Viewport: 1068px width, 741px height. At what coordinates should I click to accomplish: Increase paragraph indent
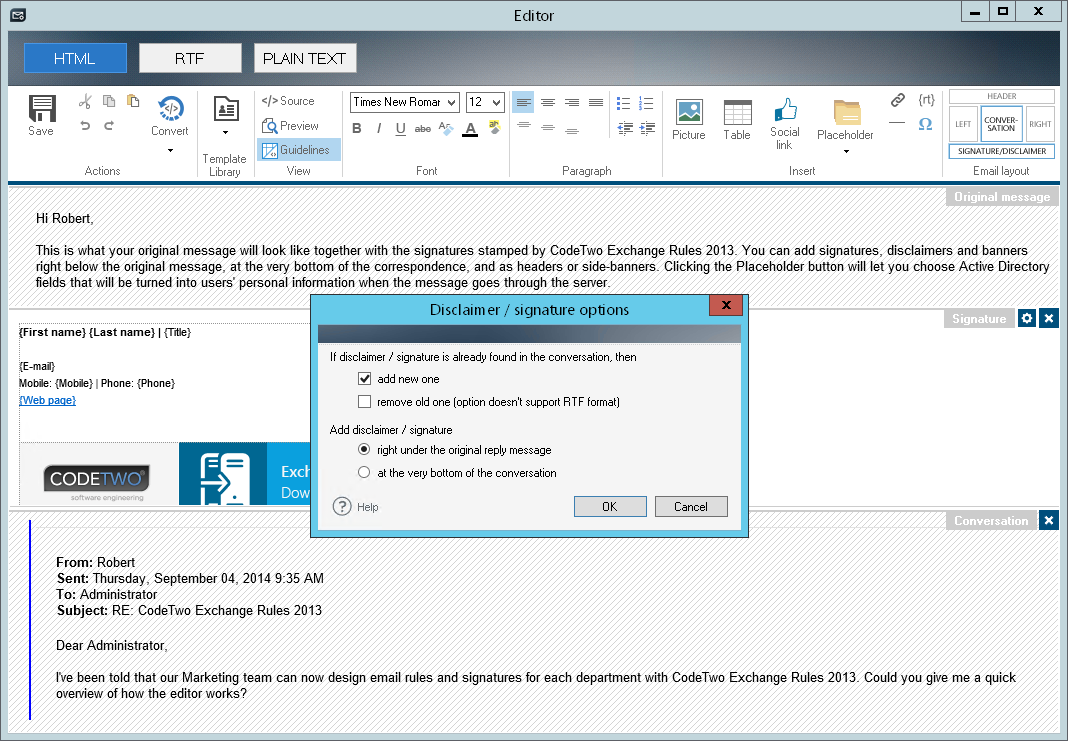(x=647, y=127)
